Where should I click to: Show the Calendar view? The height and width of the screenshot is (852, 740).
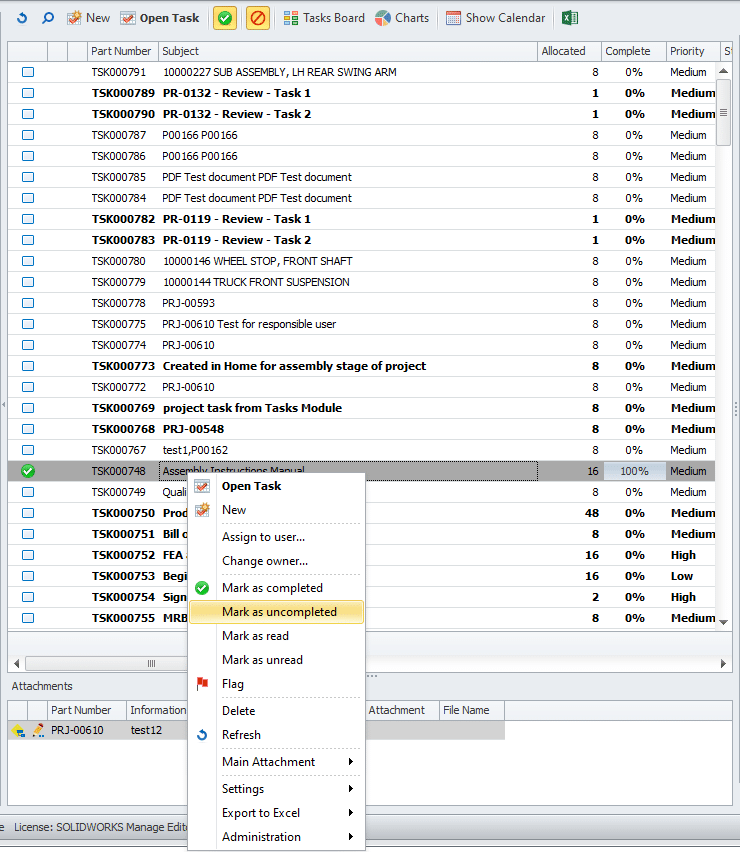pos(496,18)
